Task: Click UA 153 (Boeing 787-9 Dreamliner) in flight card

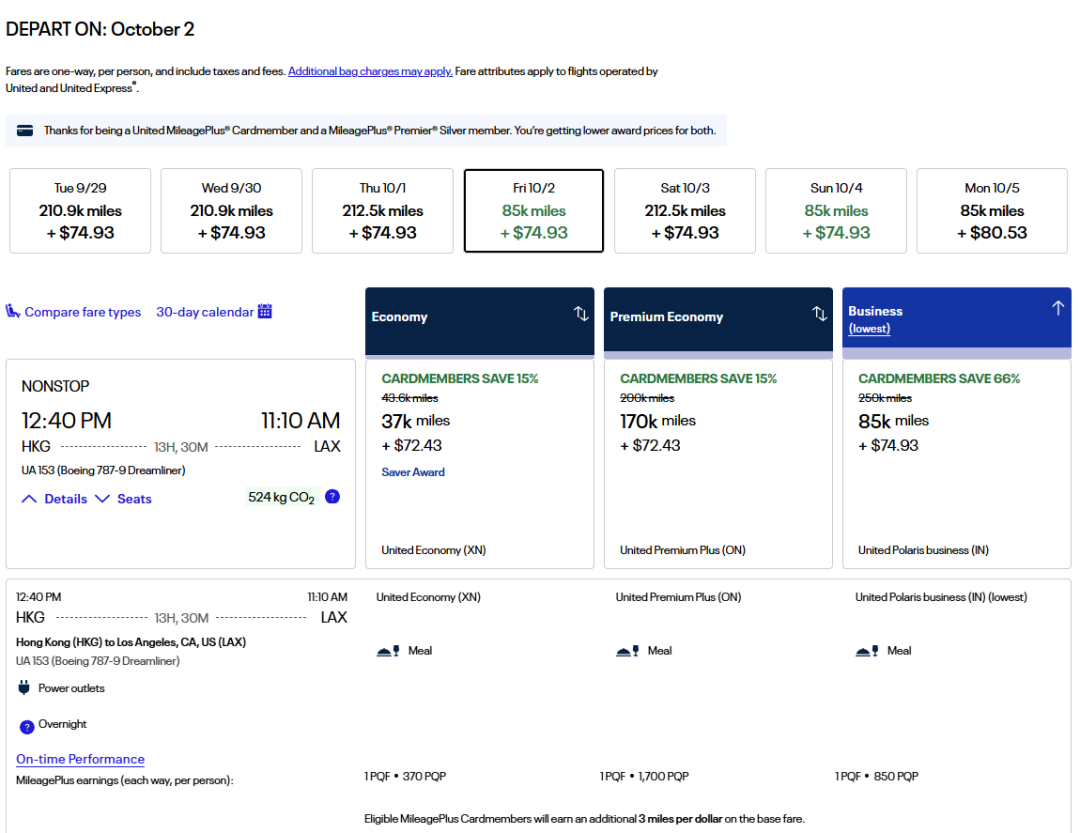Action: (x=103, y=471)
